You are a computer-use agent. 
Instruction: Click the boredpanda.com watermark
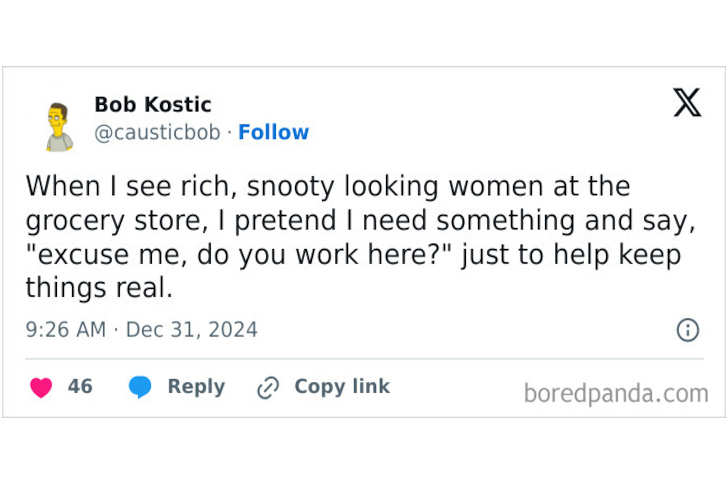pos(615,393)
